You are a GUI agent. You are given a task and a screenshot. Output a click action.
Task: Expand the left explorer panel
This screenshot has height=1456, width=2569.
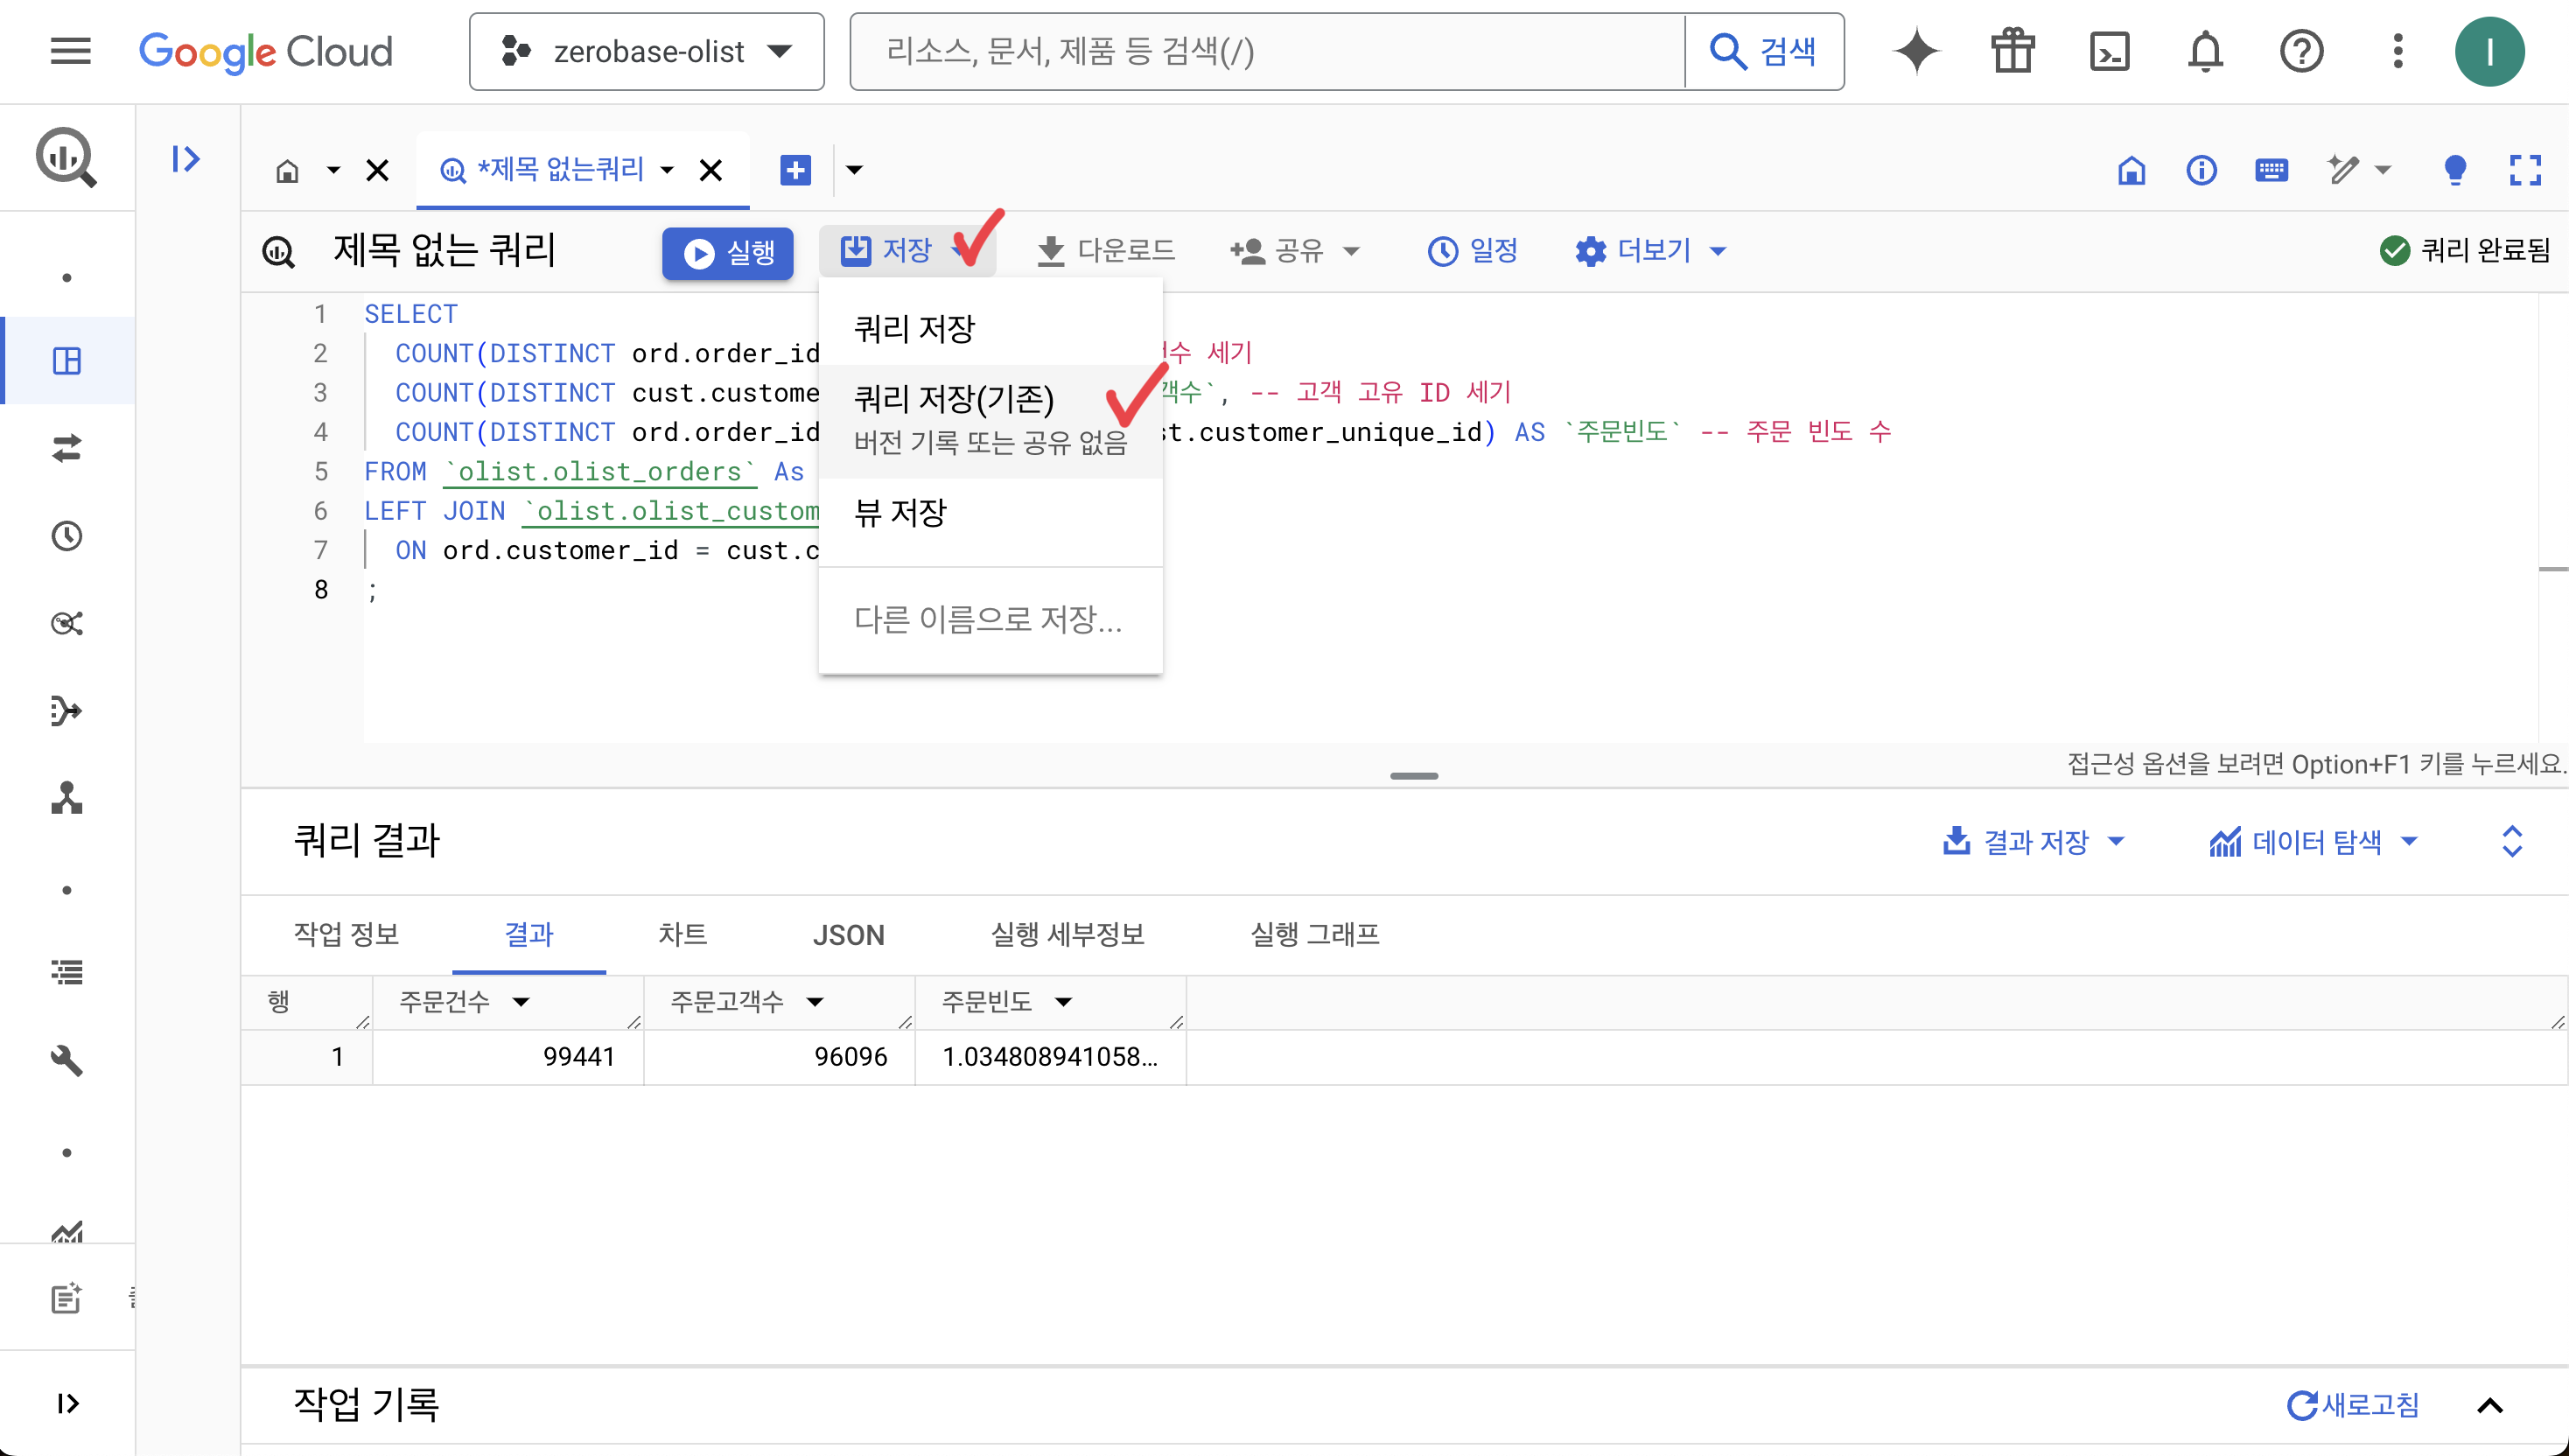point(186,159)
